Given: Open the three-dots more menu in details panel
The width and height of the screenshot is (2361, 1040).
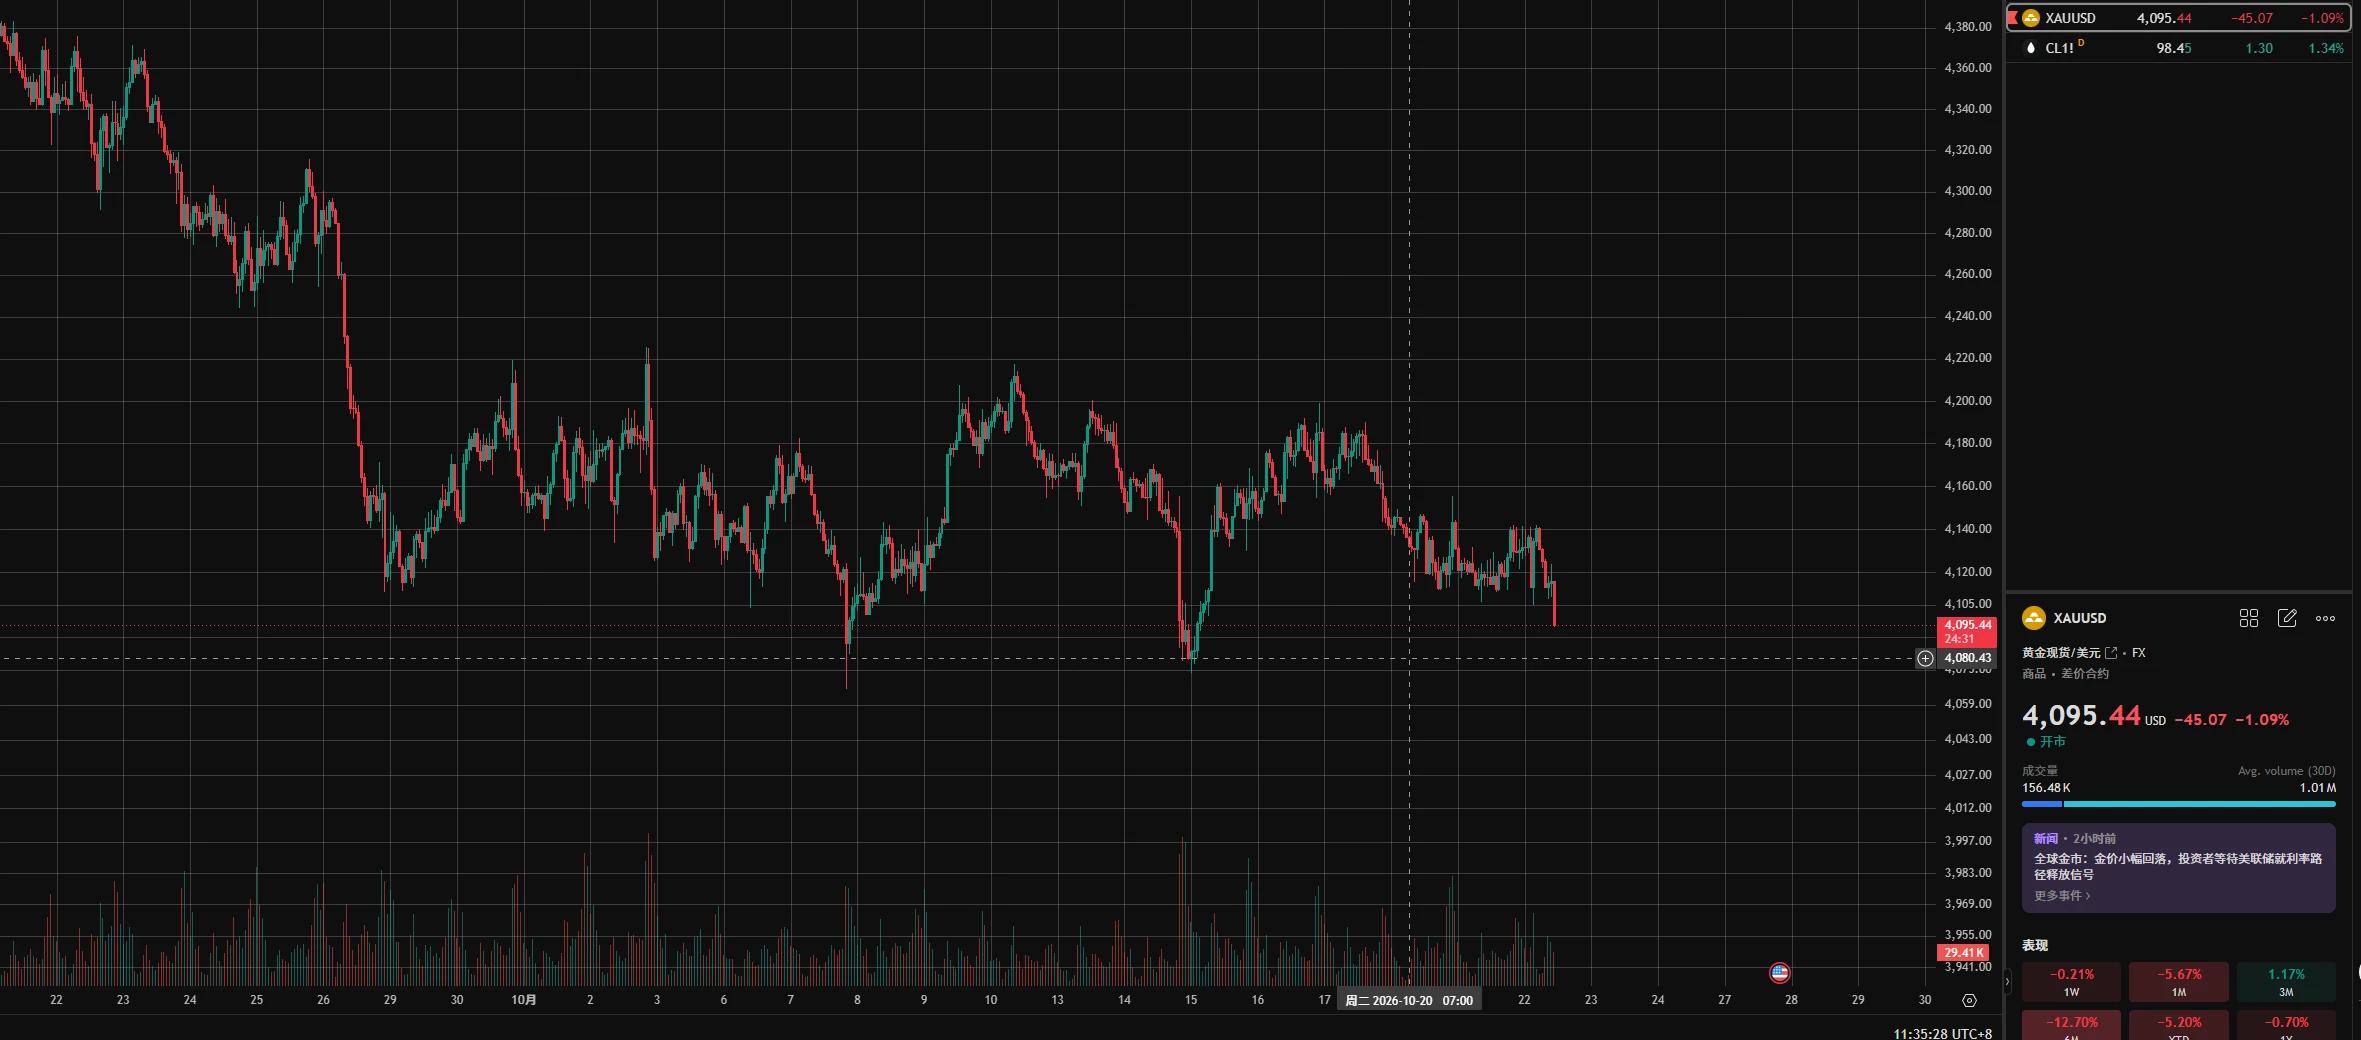Looking at the screenshot, I should tap(2325, 618).
